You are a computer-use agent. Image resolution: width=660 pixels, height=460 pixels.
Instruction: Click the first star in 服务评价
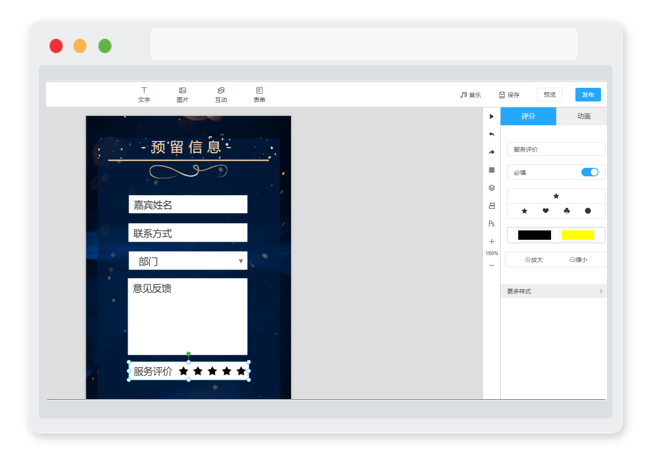pos(184,371)
